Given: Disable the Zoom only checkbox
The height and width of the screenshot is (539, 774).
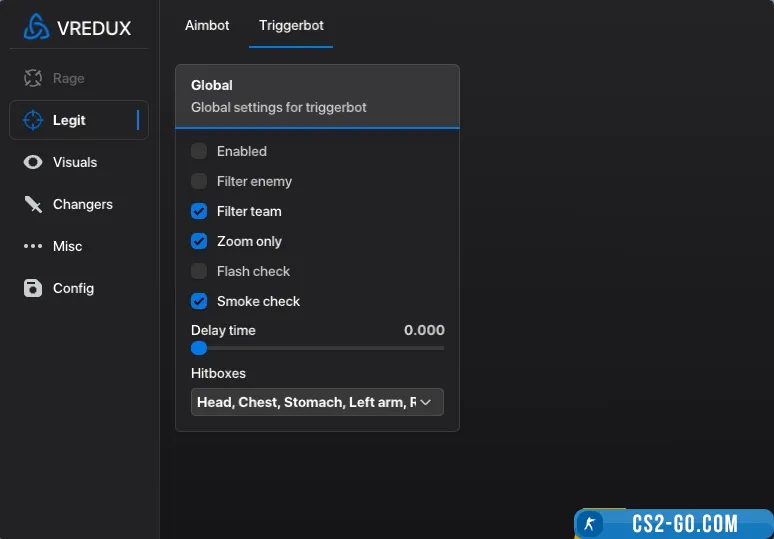Looking at the screenshot, I should tap(199, 241).
